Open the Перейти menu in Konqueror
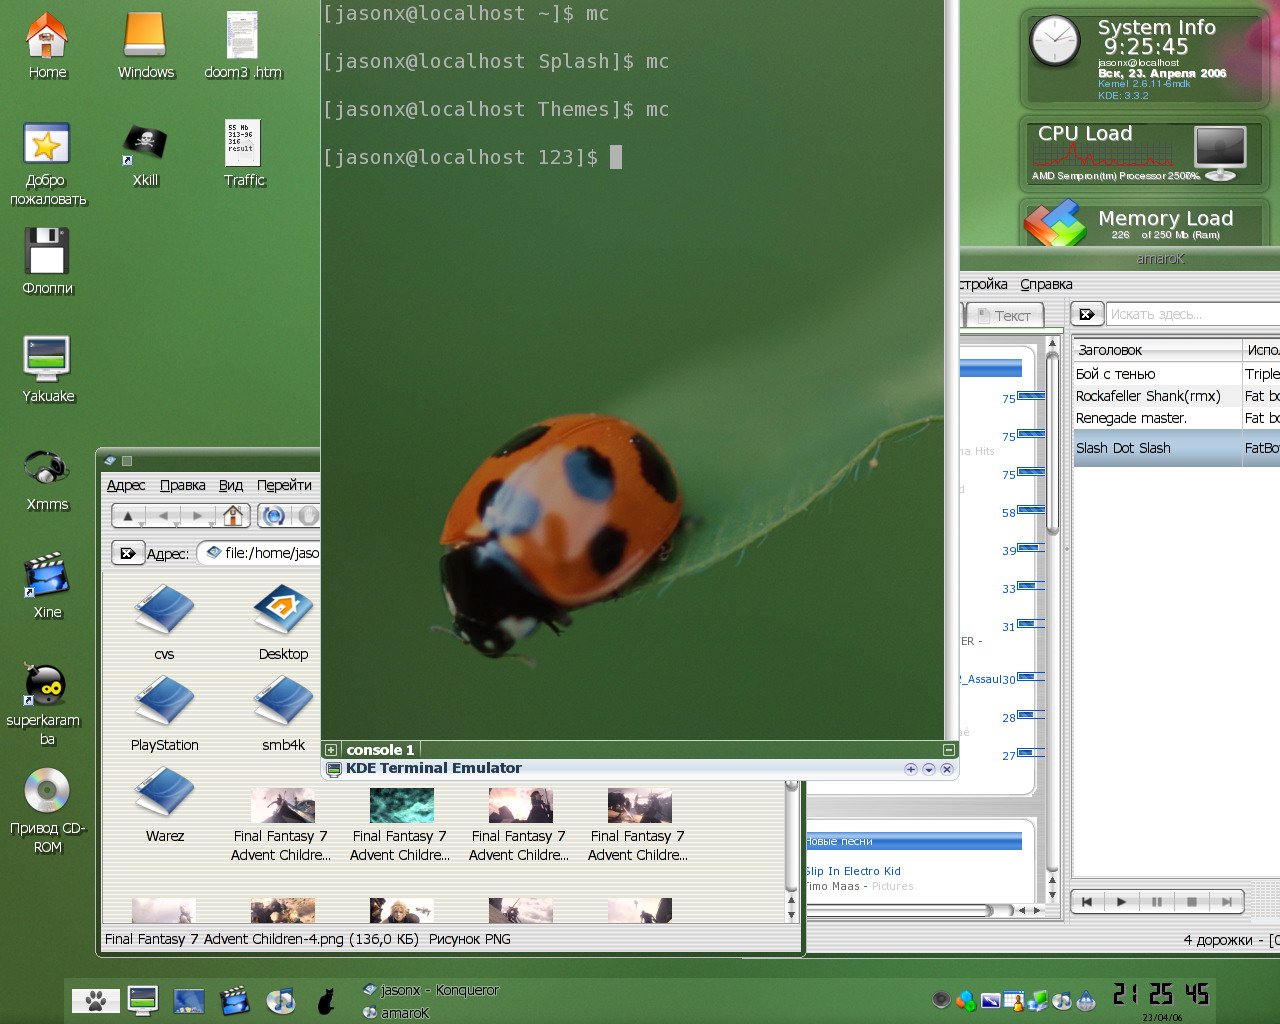This screenshot has height=1024, width=1280. pos(284,485)
